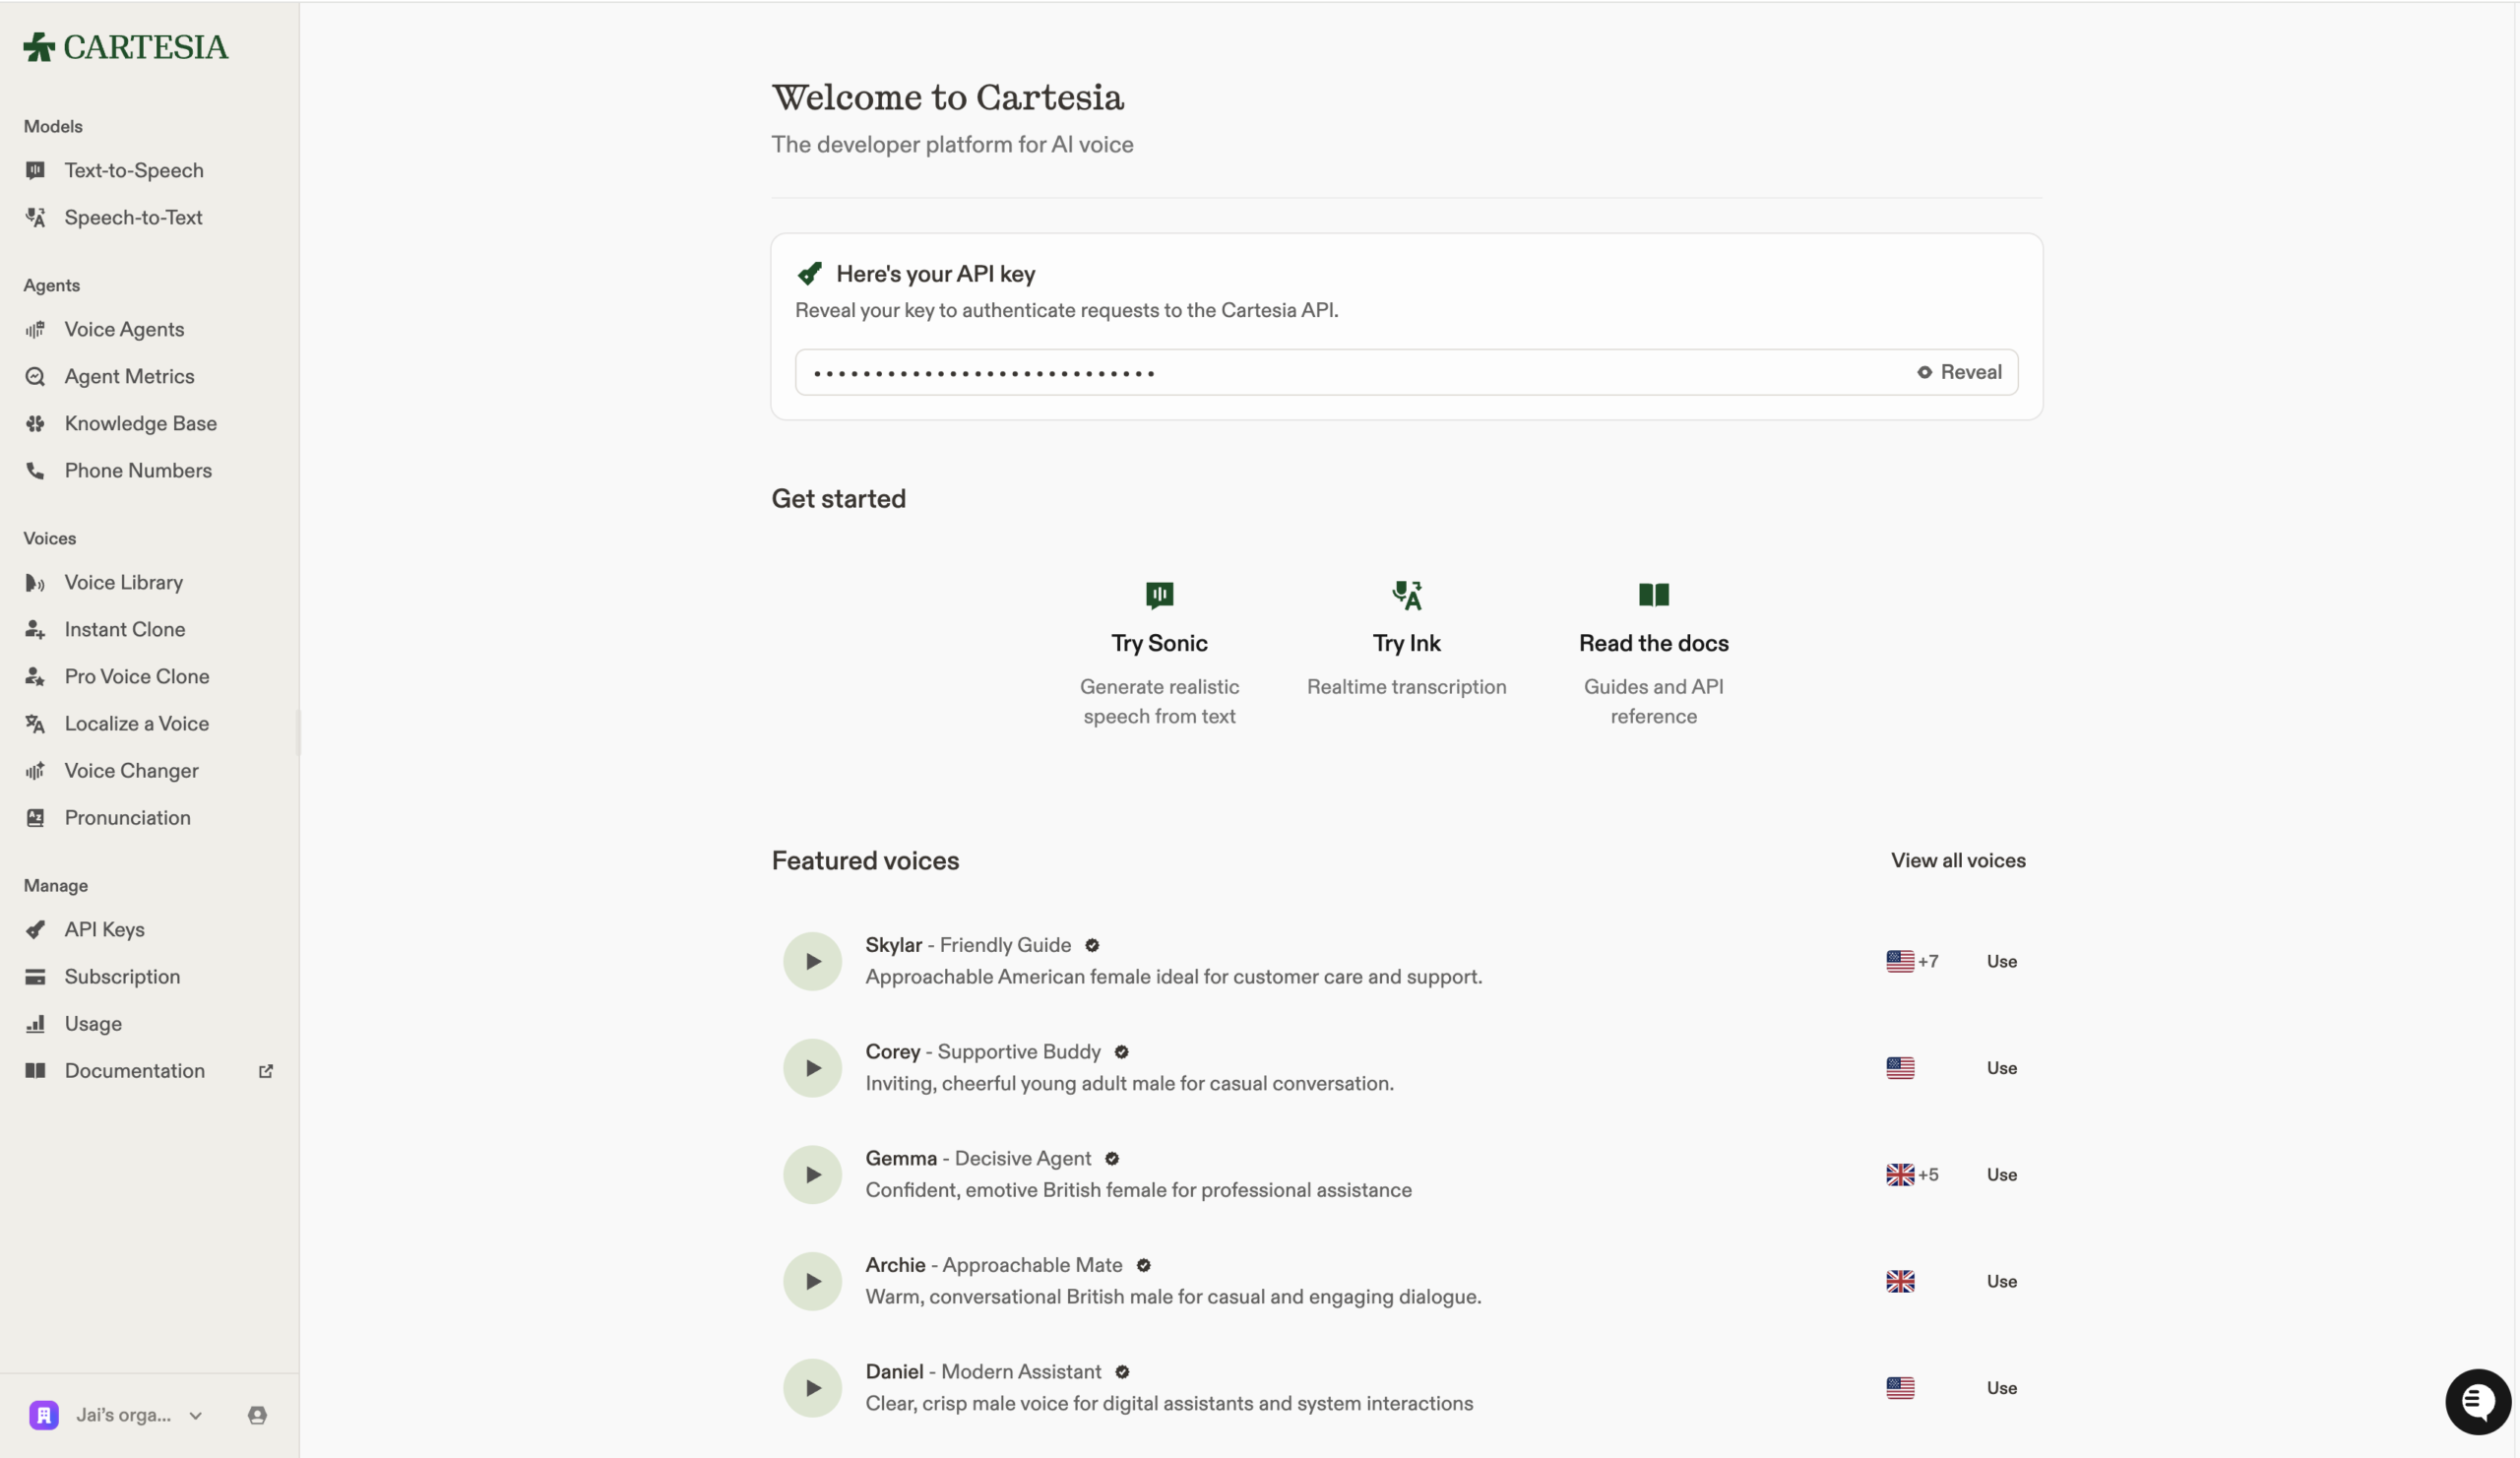Click the Try Sonic icon

coord(1159,595)
